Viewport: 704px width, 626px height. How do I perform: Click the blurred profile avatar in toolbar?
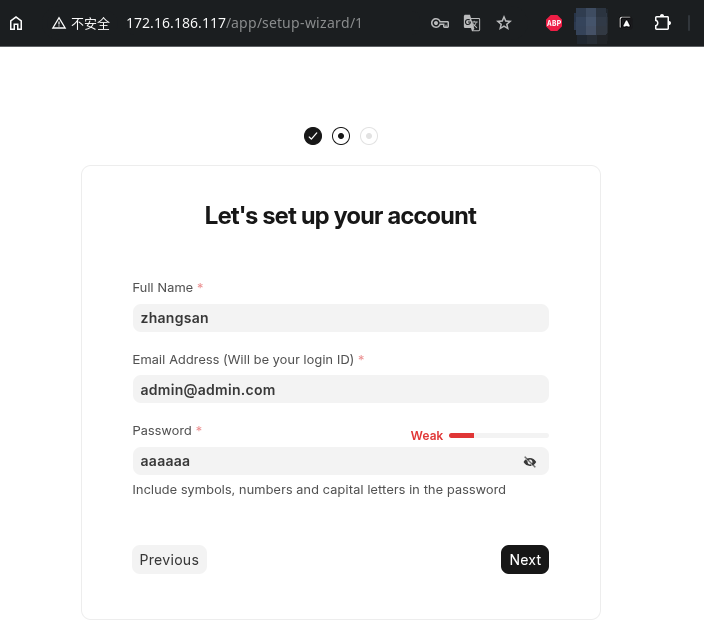591,23
